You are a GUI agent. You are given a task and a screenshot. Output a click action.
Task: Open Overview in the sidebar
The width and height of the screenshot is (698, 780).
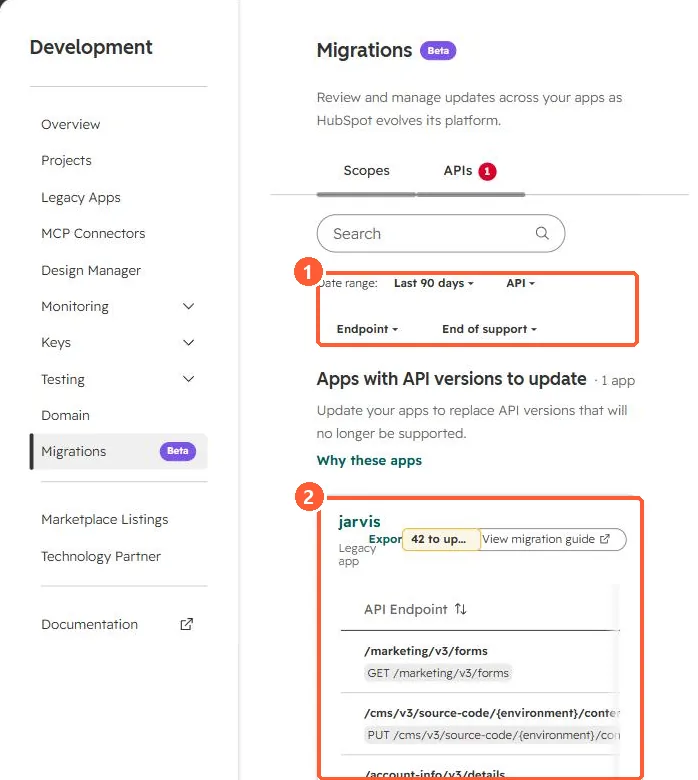(71, 124)
